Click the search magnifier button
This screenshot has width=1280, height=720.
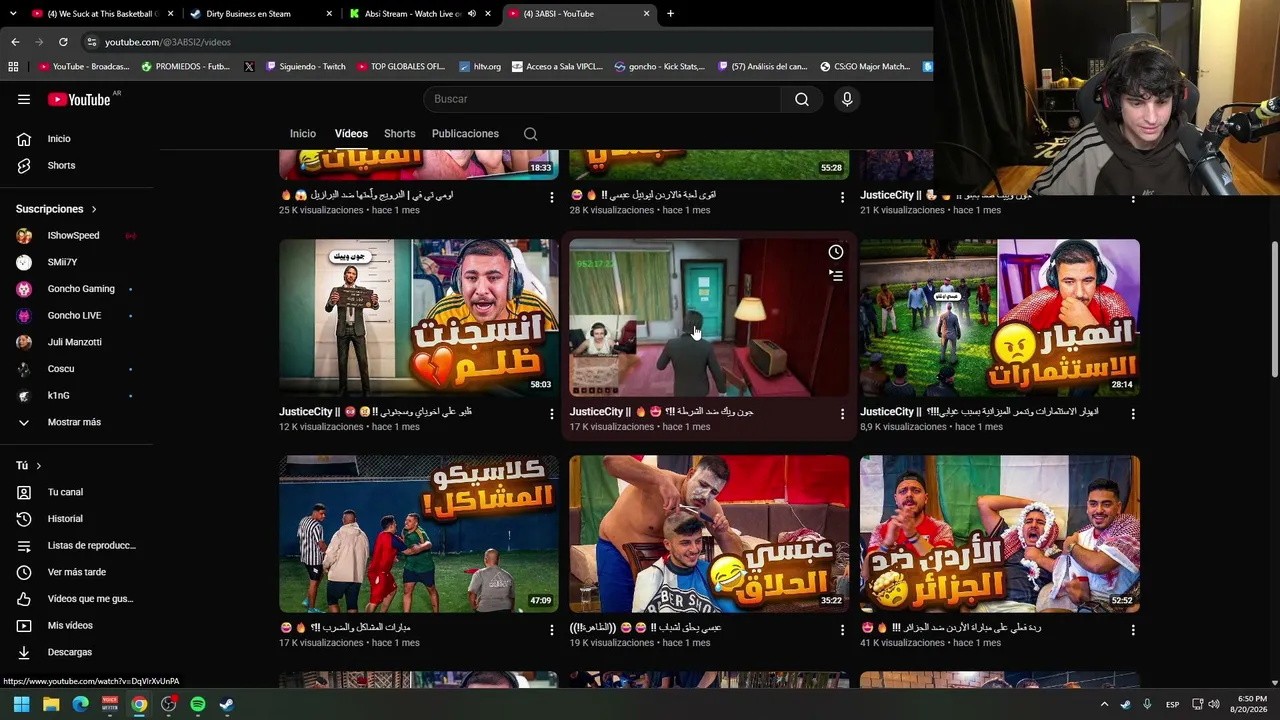coord(802,99)
